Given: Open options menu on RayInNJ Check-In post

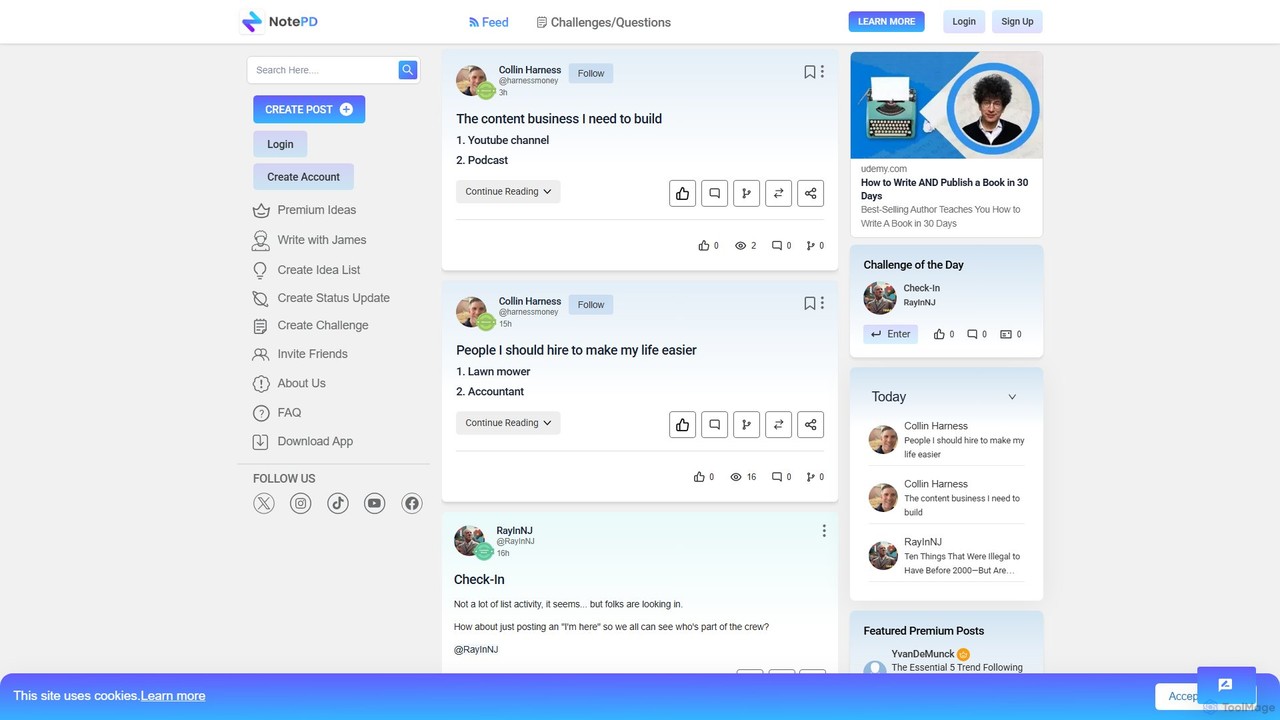Looking at the screenshot, I should click(x=824, y=531).
